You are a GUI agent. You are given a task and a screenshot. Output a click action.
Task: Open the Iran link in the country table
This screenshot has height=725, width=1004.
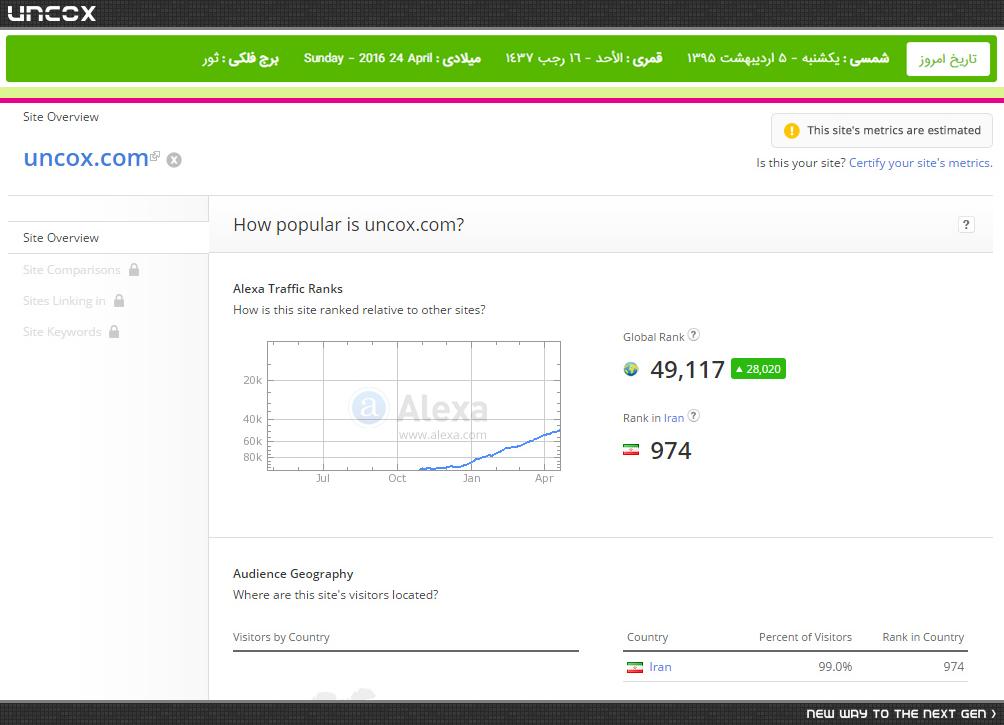(x=660, y=667)
